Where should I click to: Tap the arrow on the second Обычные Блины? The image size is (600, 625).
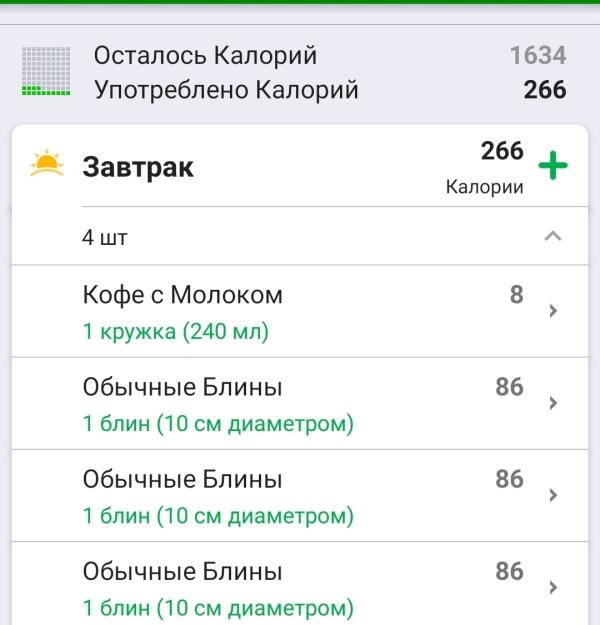[x=553, y=495]
